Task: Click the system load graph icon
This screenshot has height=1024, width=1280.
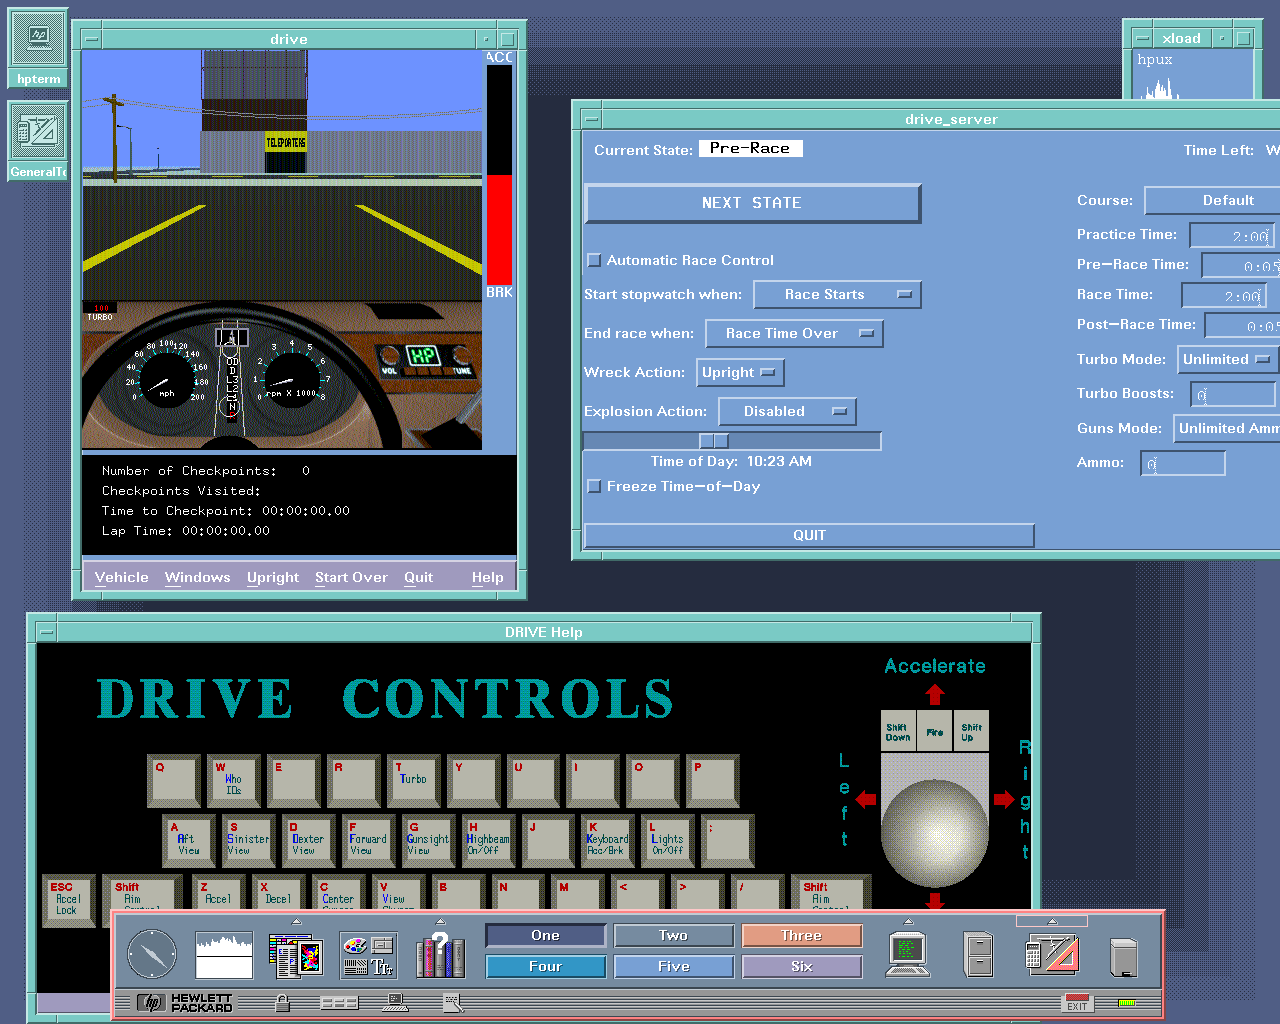Action: coord(224,954)
